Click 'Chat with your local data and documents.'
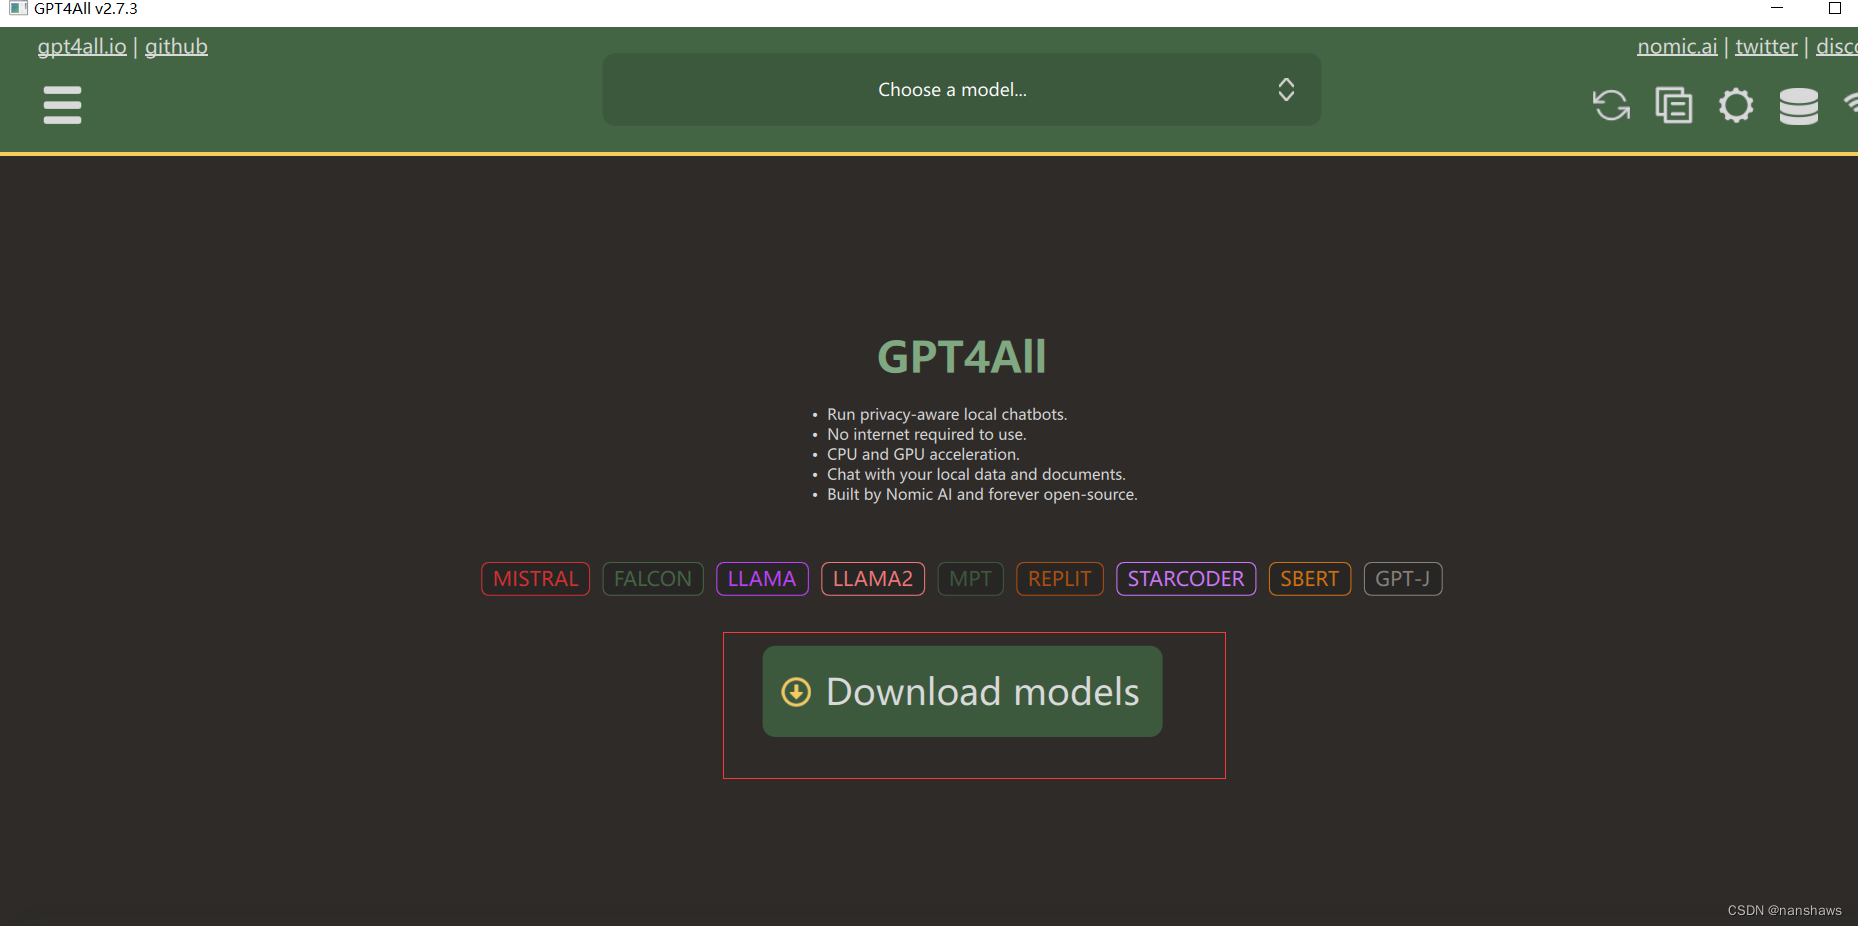 point(976,474)
